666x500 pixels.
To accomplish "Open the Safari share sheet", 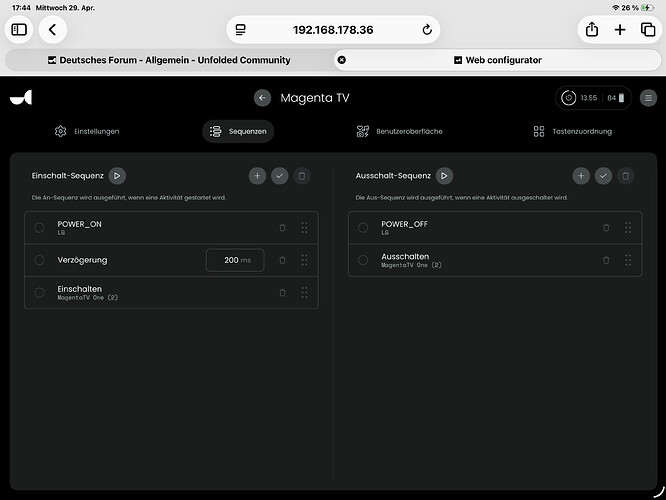I will tap(592, 30).
